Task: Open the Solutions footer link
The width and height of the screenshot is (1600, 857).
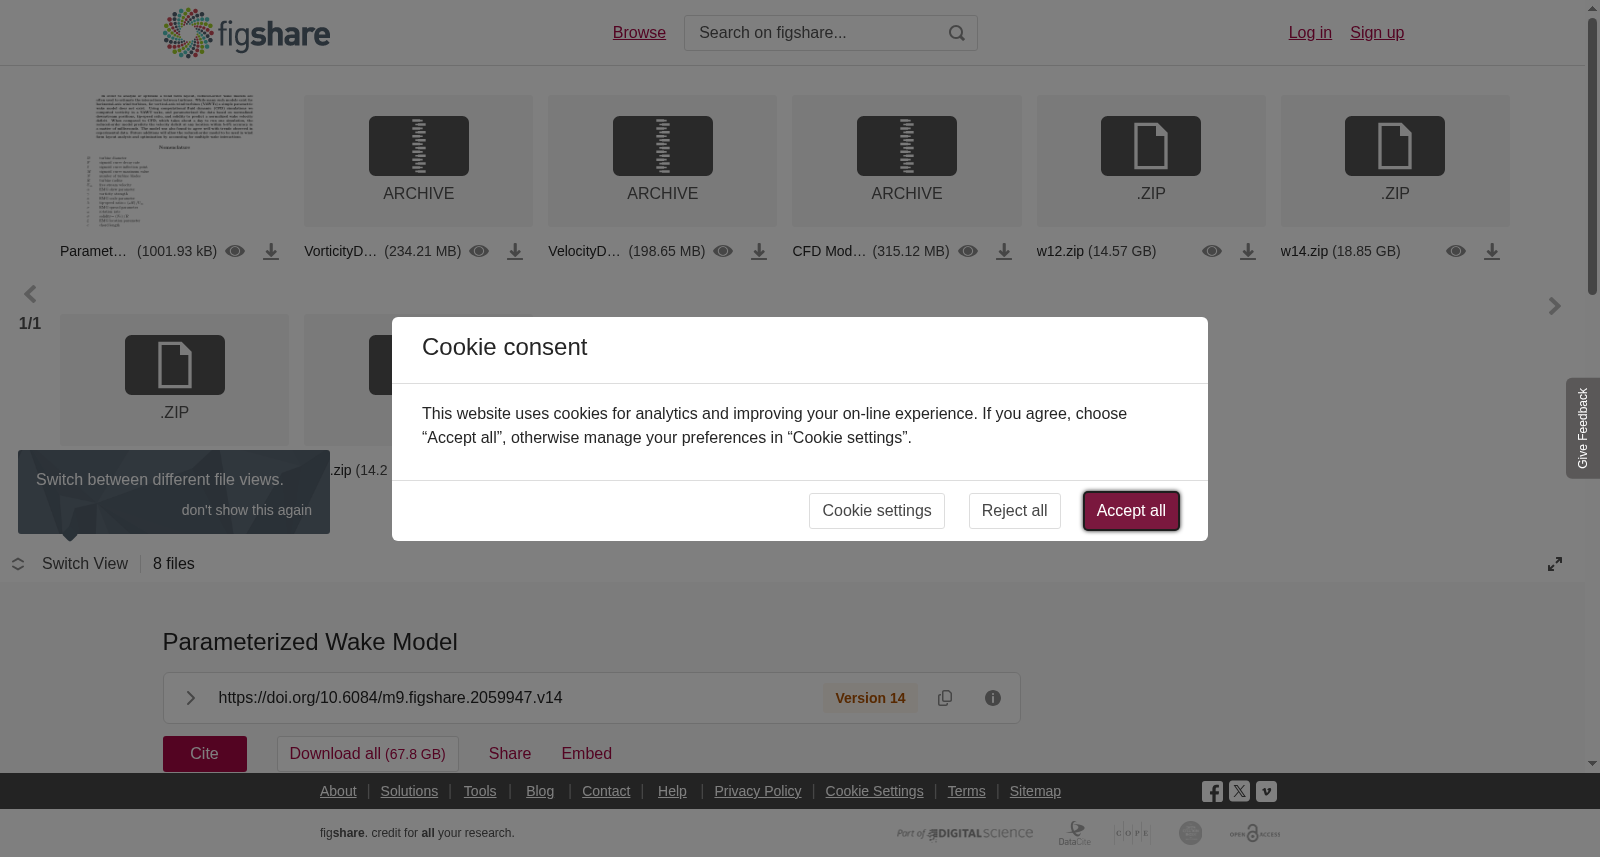Action: pyautogui.click(x=409, y=791)
